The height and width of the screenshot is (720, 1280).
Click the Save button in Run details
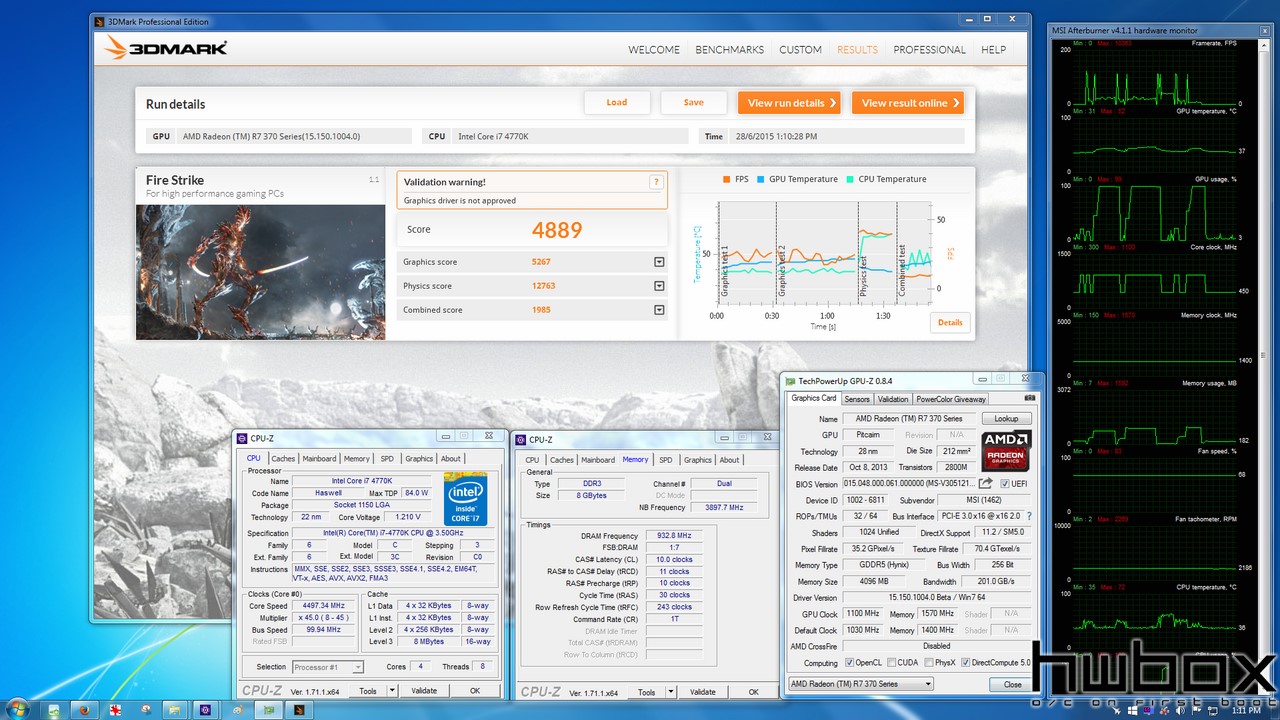coord(694,102)
